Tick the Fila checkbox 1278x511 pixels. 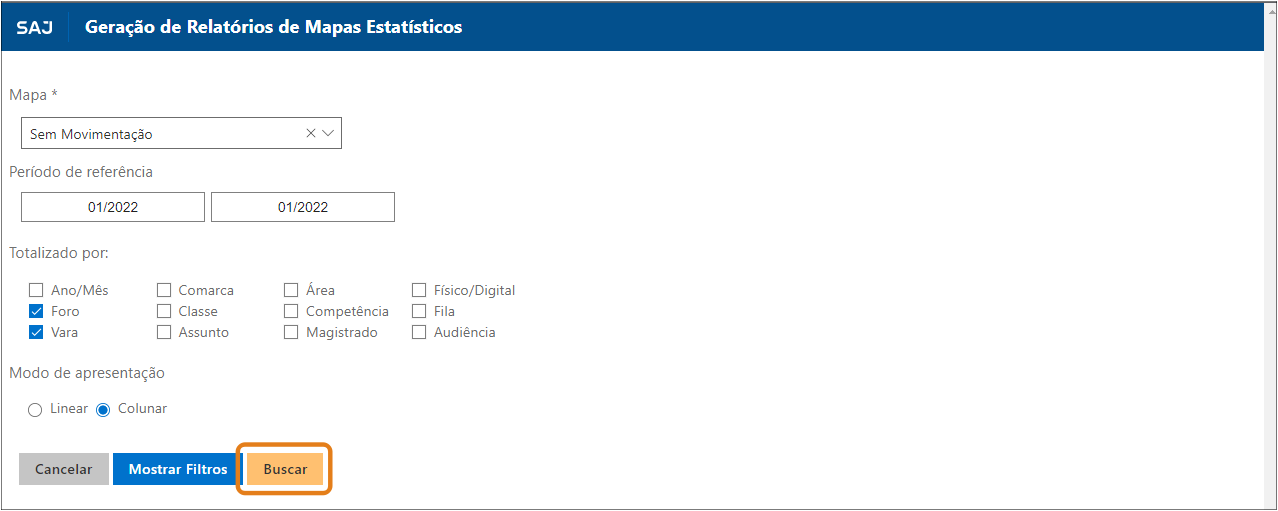(419, 311)
